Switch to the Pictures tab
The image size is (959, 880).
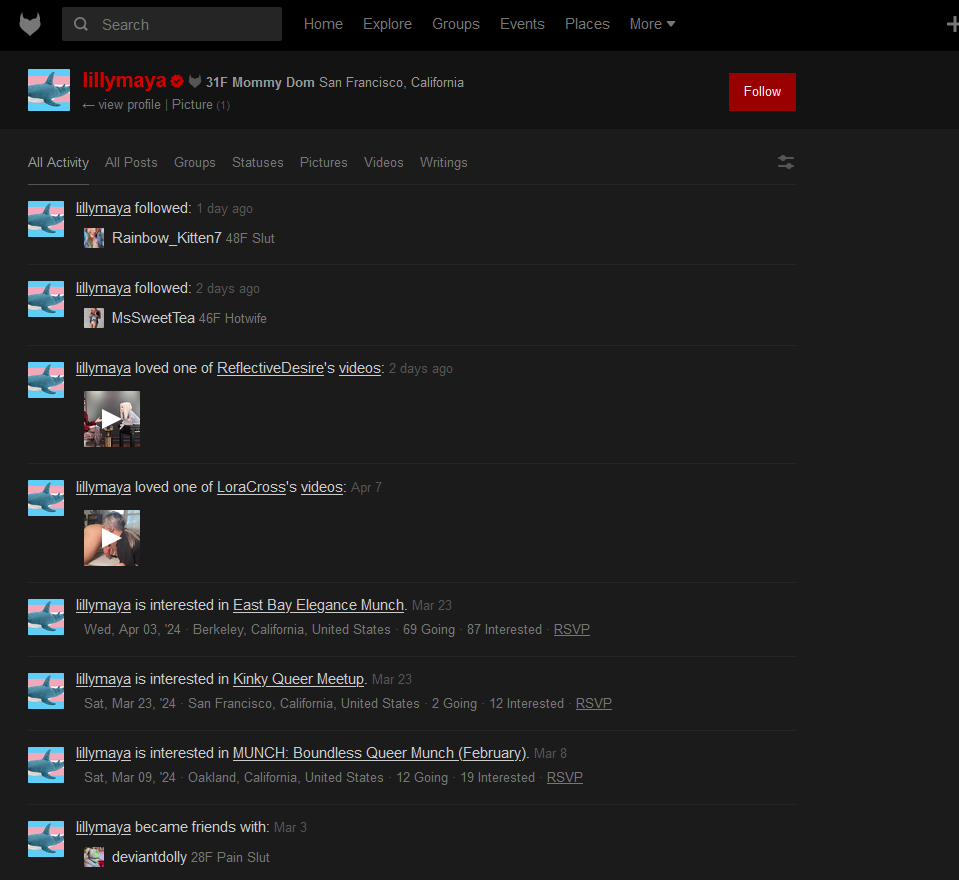pos(324,163)
